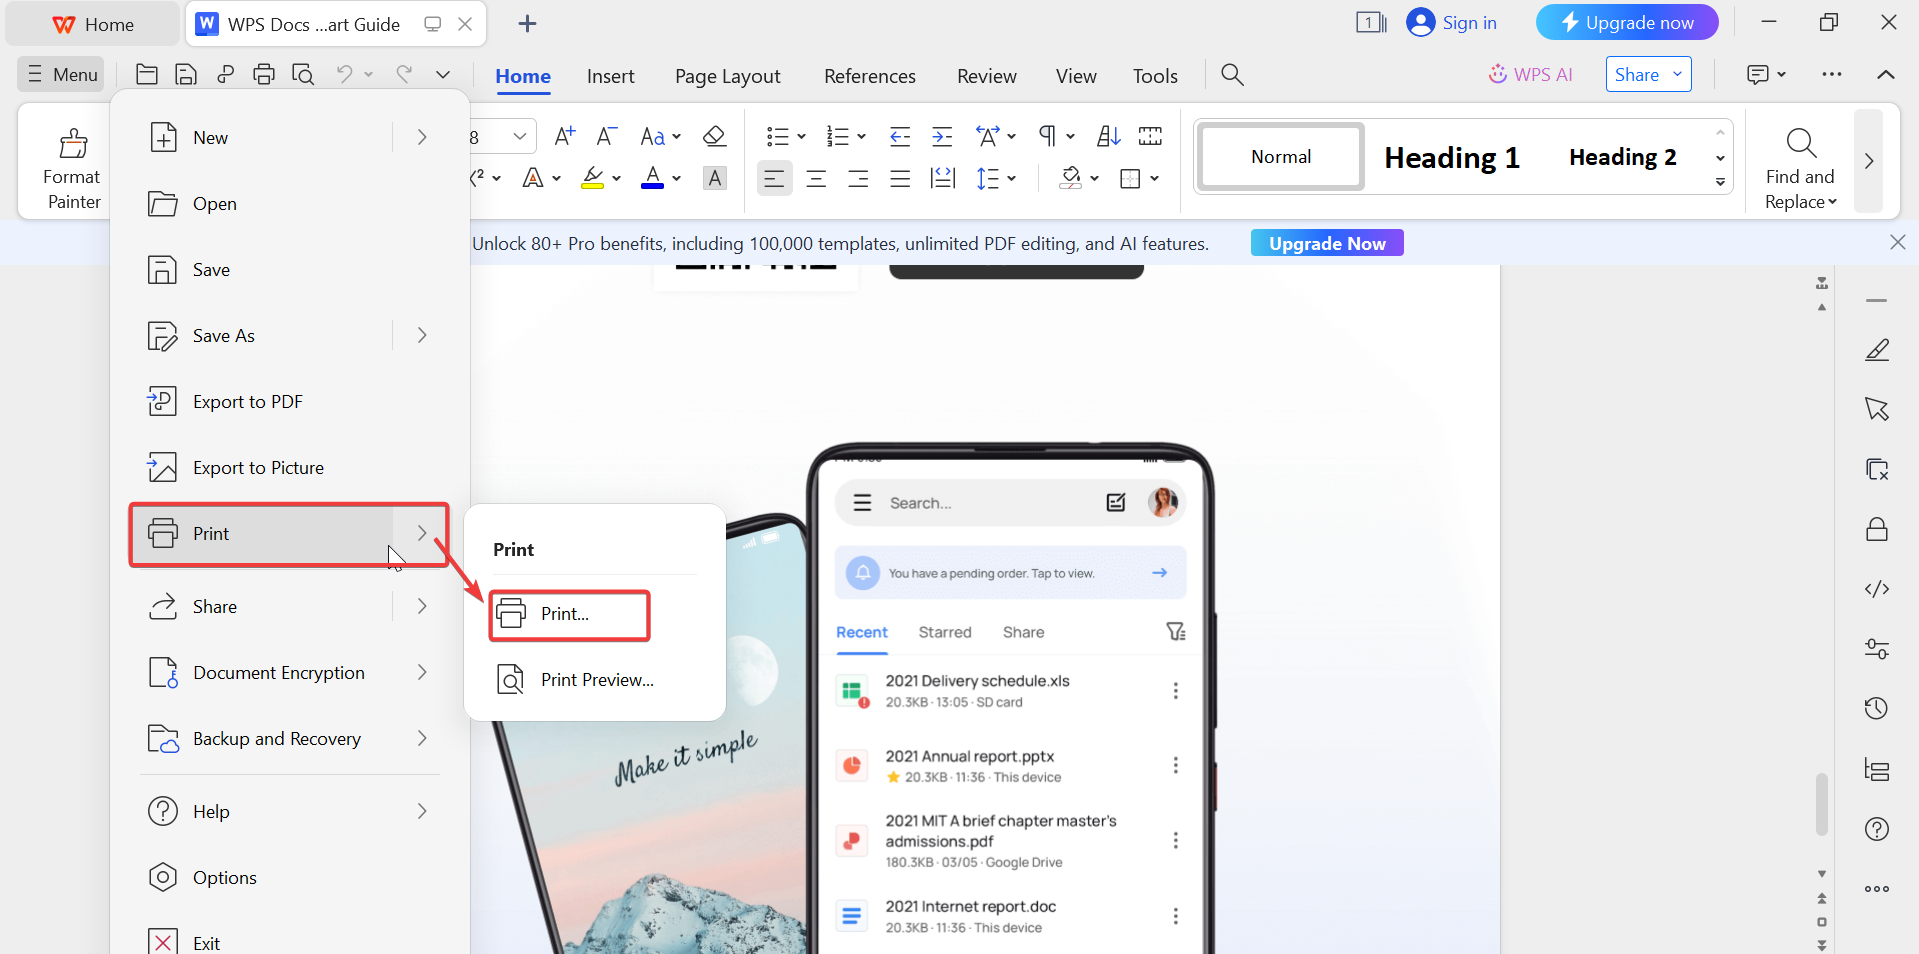1919x954 pixels.
Task: Click the yellow highlight color button
Action: click(x=593, y=178)
